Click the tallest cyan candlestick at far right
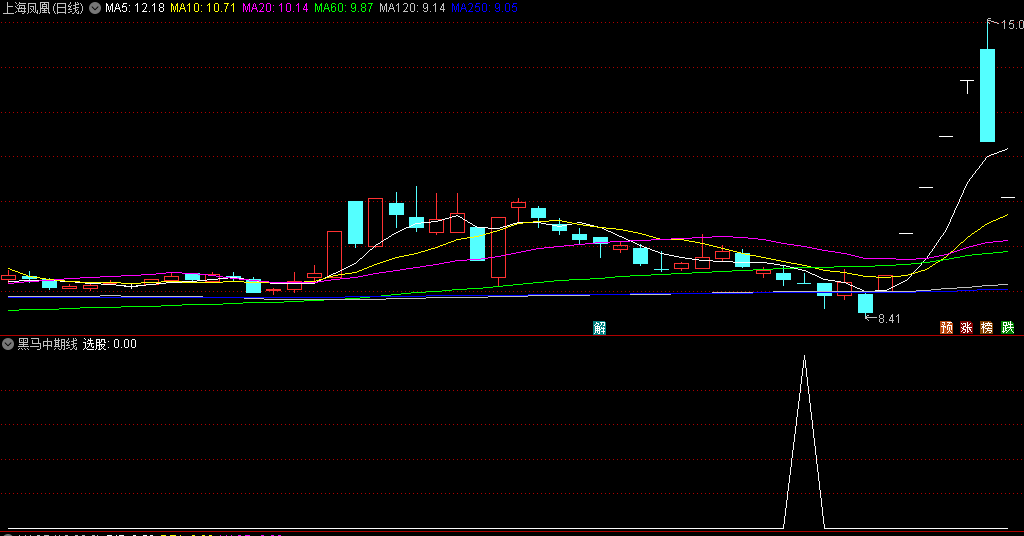The image size is (1024, 536). 987,95
